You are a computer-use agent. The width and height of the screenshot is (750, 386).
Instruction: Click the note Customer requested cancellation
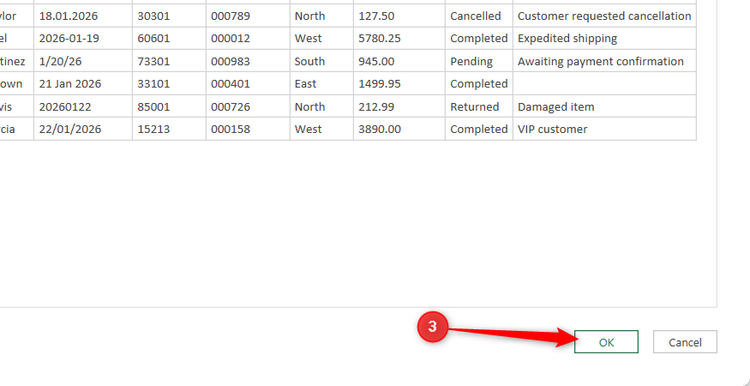pos(605,16)
